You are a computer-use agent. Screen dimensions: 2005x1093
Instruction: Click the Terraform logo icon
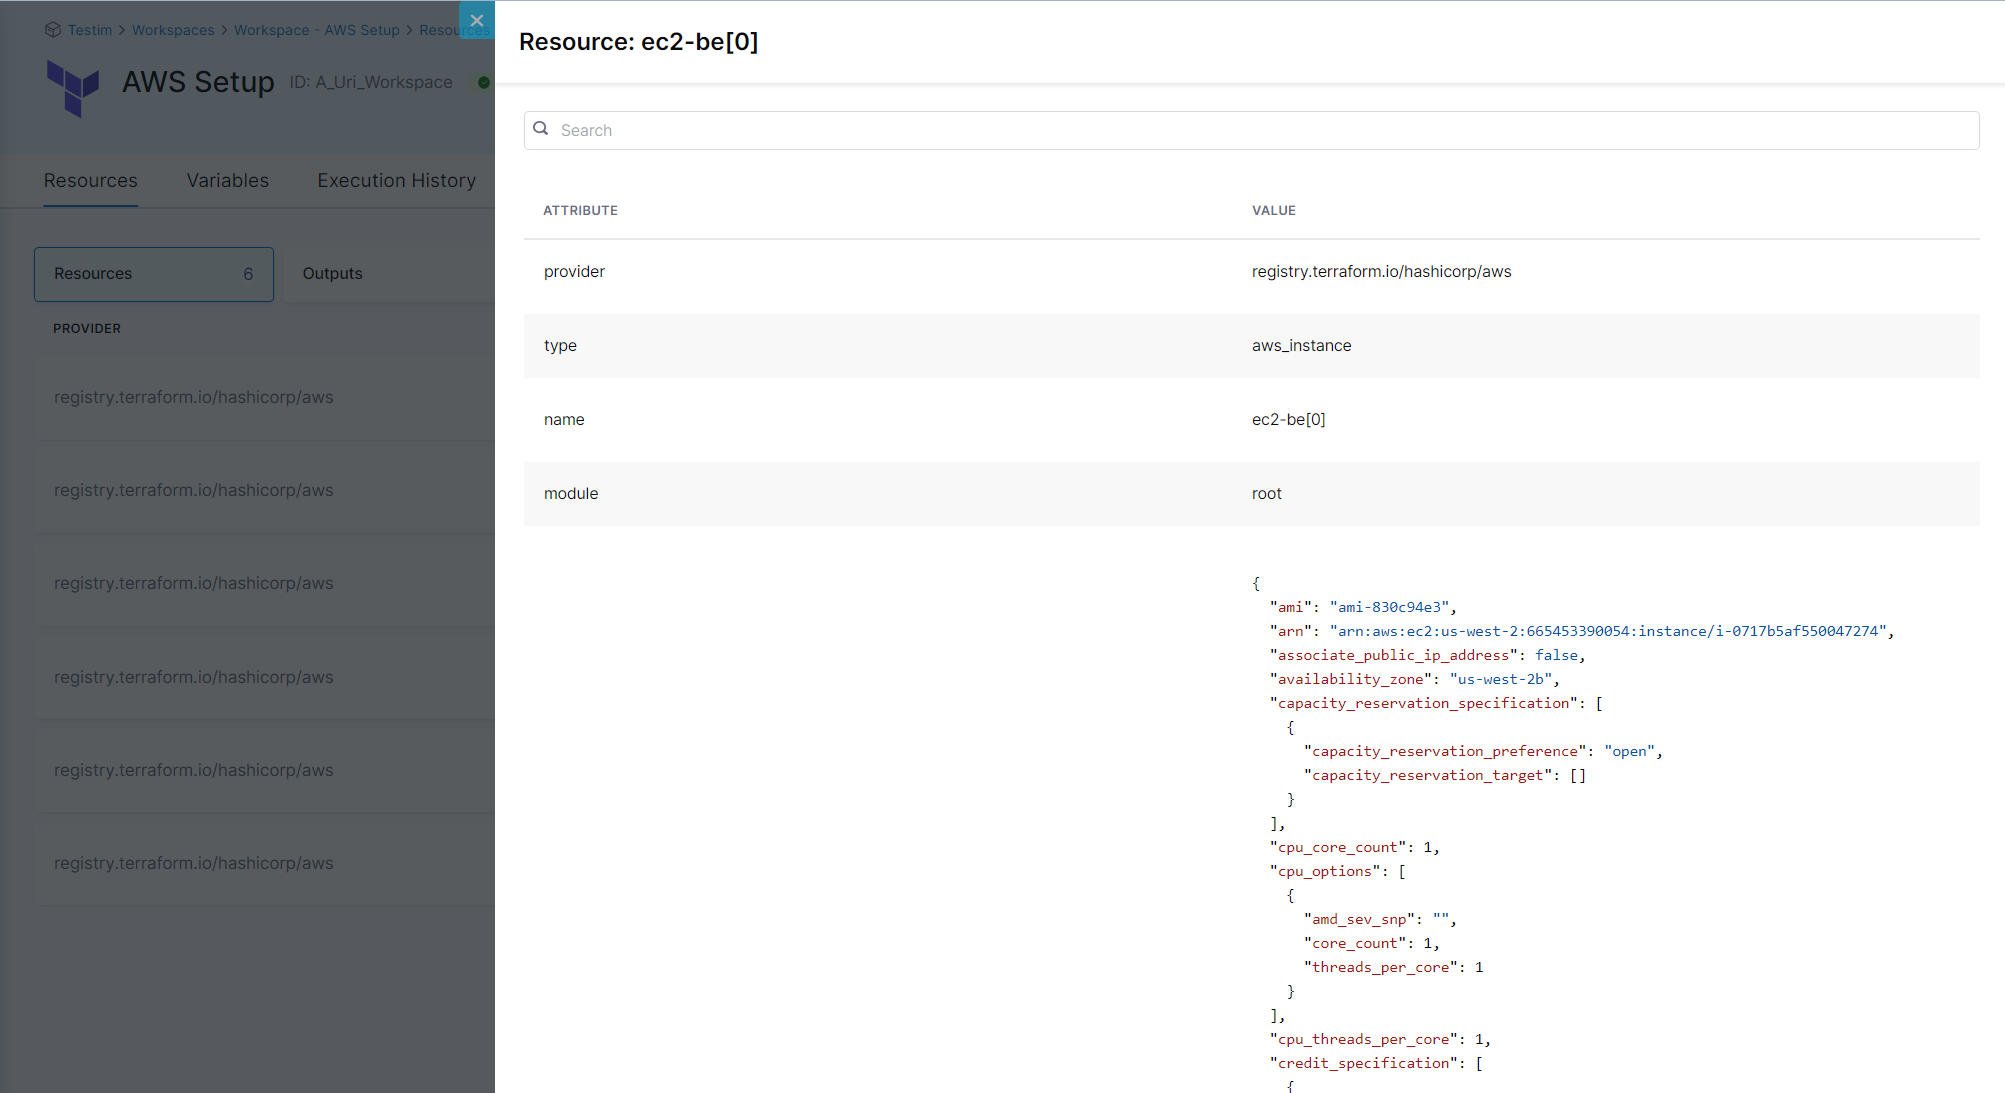click(x=73, y=87)
